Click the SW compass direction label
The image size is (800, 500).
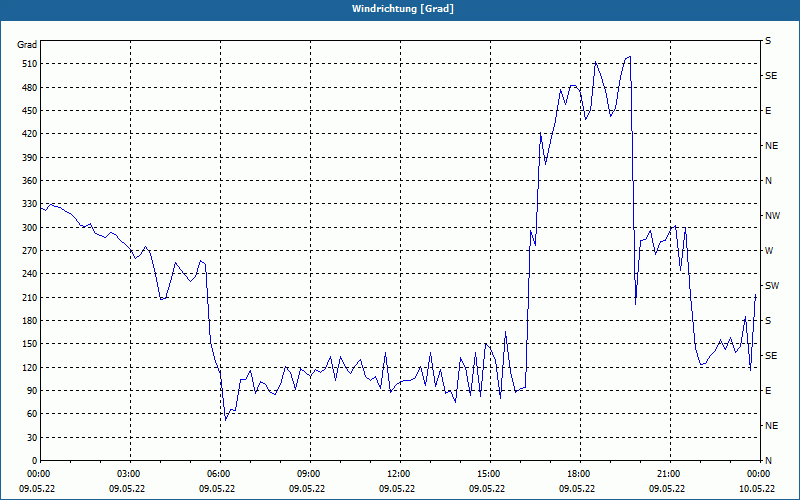click(772, 286)
